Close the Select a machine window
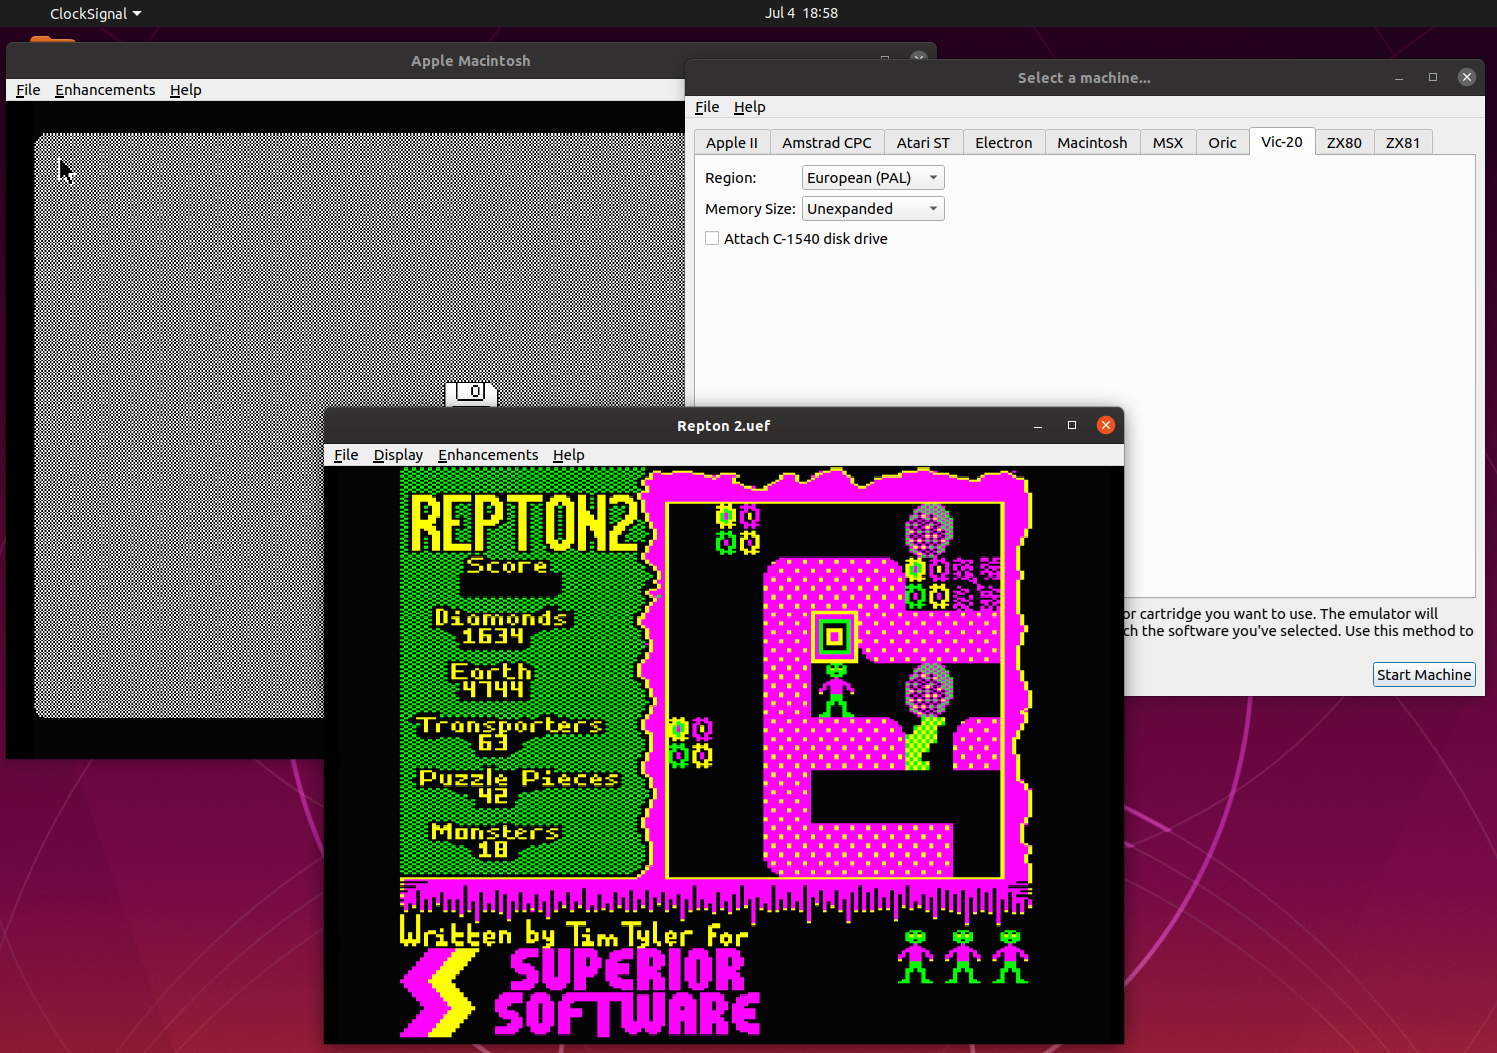The height and width of the screenshot is (1053, 1497). coord(1466,77)
